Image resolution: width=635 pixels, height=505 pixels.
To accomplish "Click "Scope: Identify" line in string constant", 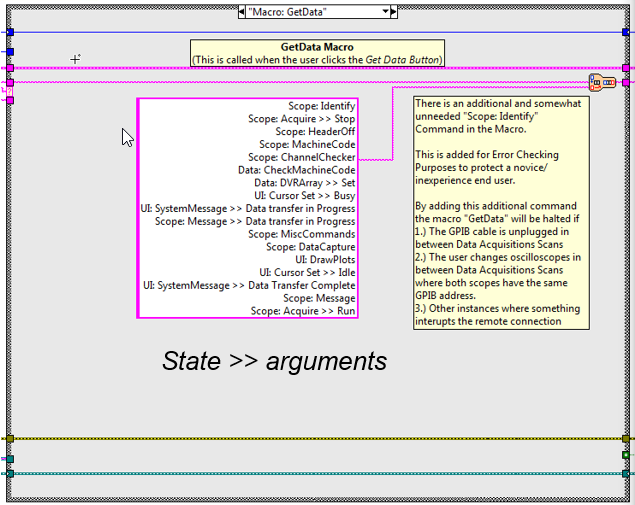I will click(x=321, y=105).
